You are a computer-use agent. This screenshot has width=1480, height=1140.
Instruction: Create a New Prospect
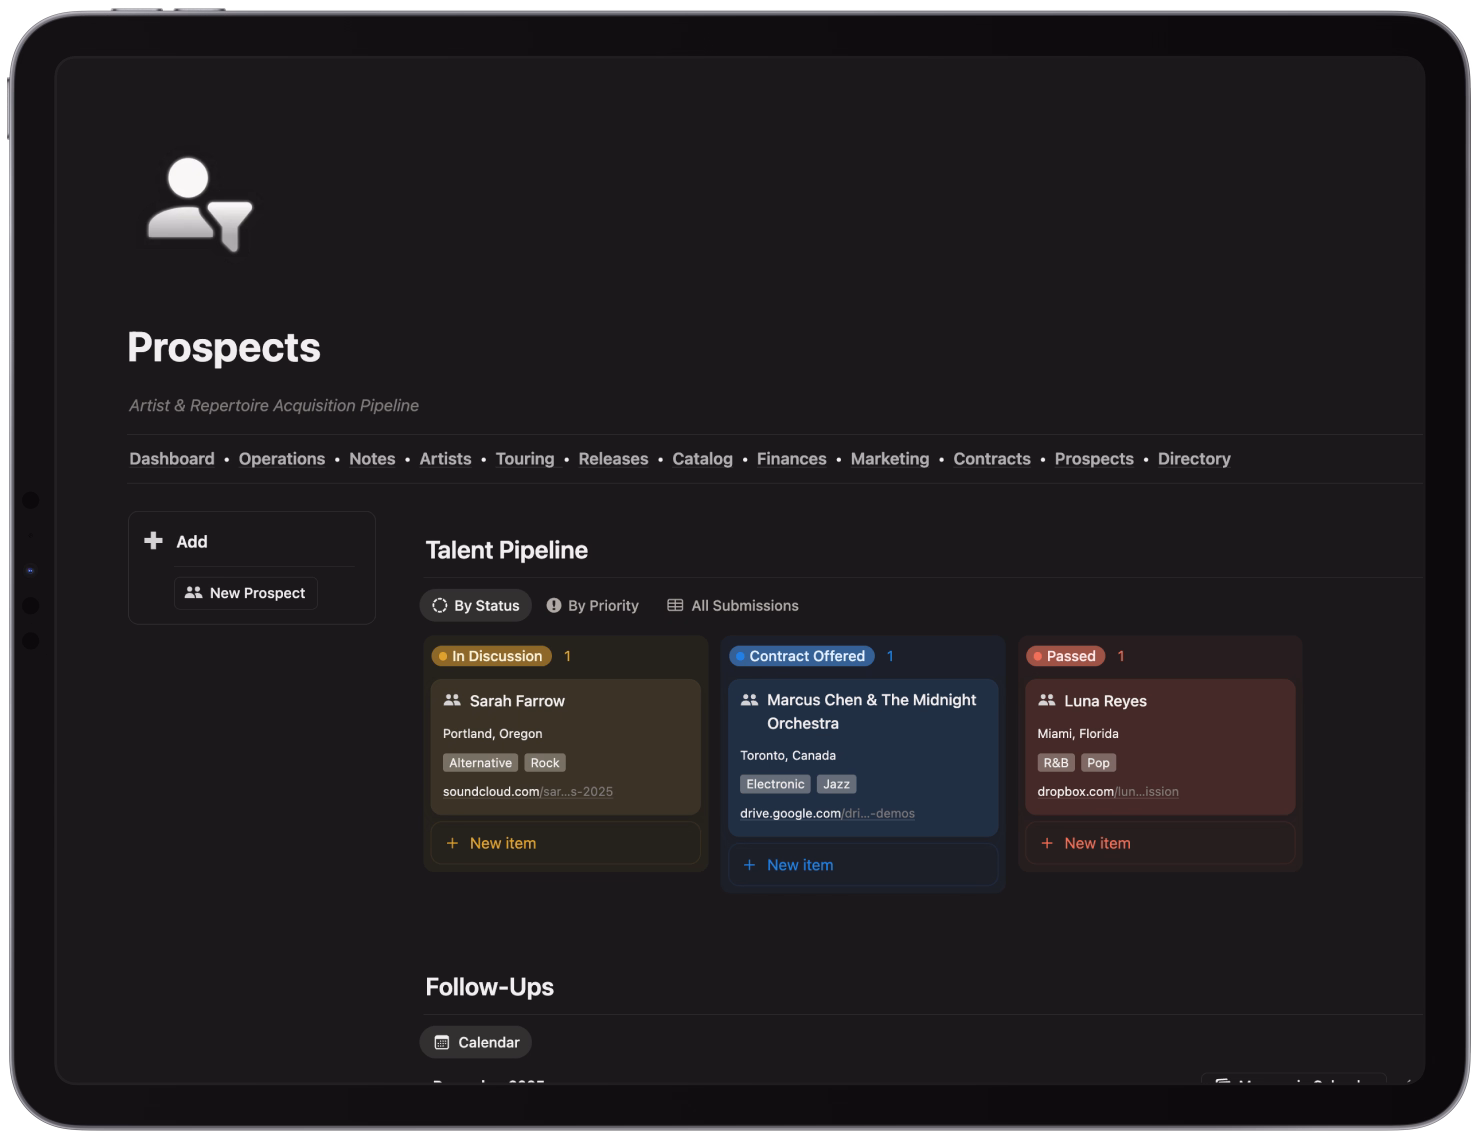click(x=246, y=593)
